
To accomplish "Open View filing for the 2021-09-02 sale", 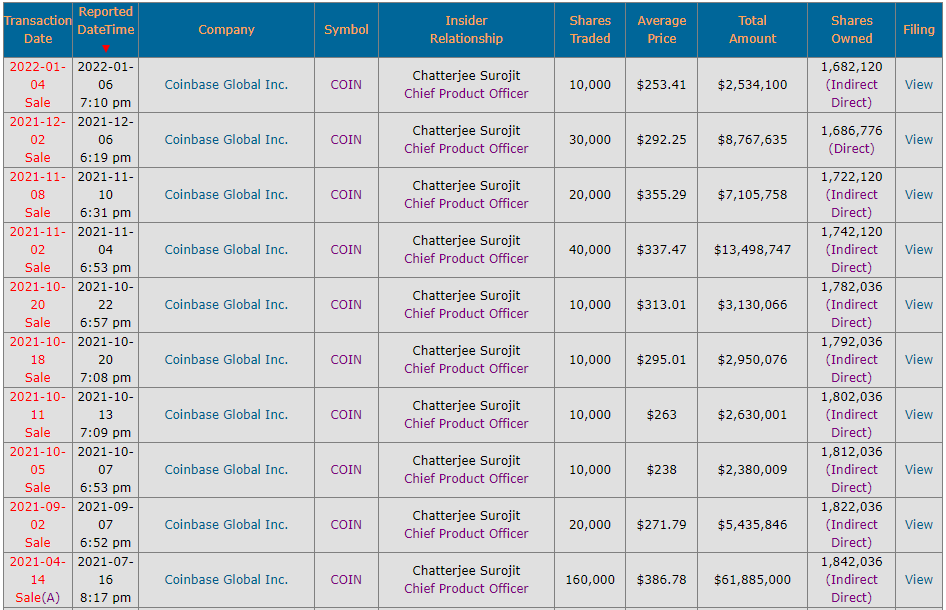I will coord(919,524).
